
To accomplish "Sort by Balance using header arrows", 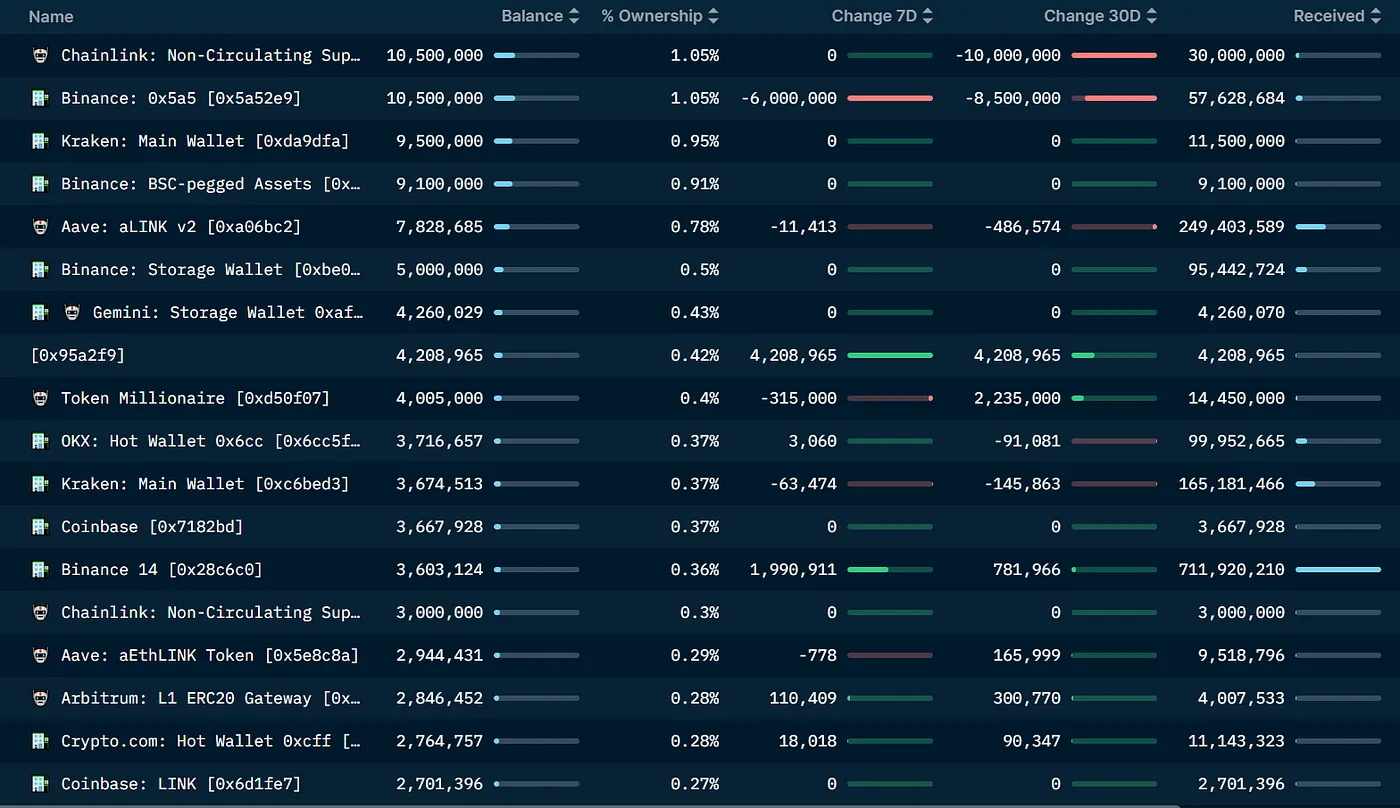I will 573,16.
